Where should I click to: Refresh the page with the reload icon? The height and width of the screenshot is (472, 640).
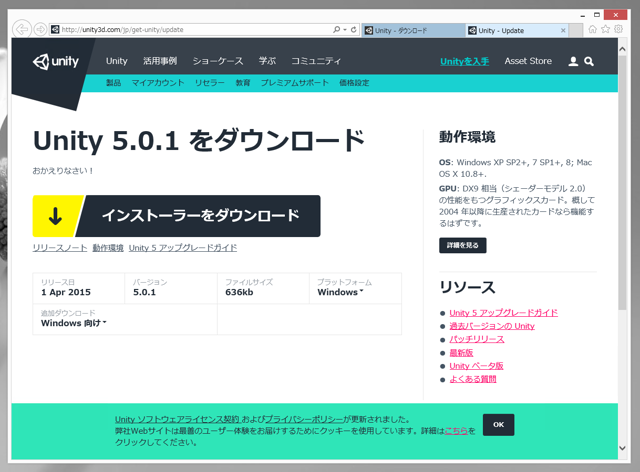353,29
